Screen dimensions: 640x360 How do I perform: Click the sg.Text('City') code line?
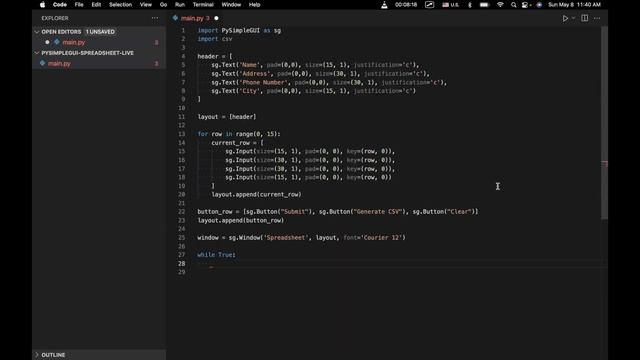[x=313, y=91]
